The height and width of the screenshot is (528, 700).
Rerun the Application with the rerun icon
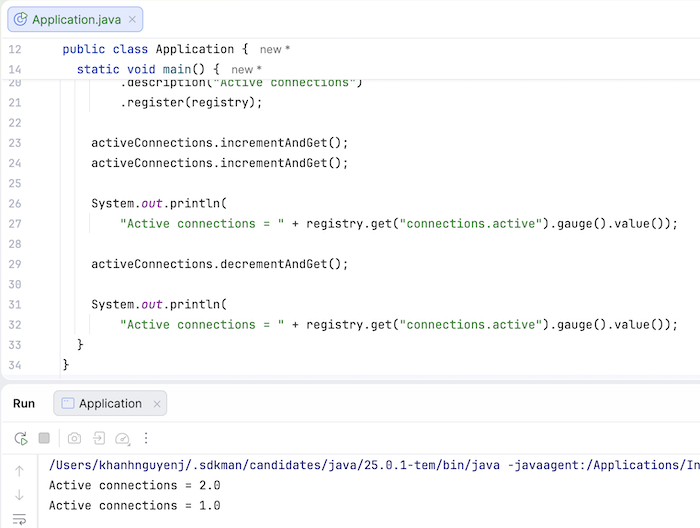click(x=20, y=438)
